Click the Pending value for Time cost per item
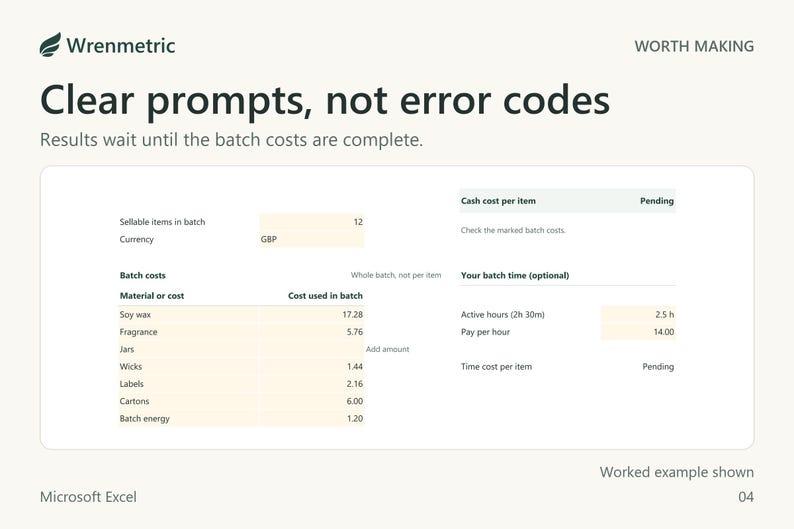 [658, 367]
